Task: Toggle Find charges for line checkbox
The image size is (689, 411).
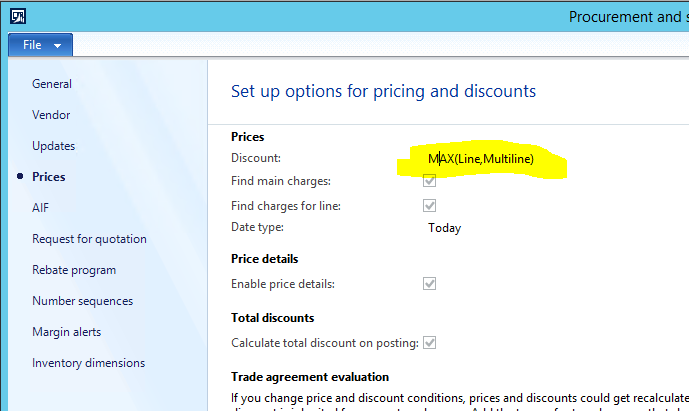Action: tap(430, 205)
